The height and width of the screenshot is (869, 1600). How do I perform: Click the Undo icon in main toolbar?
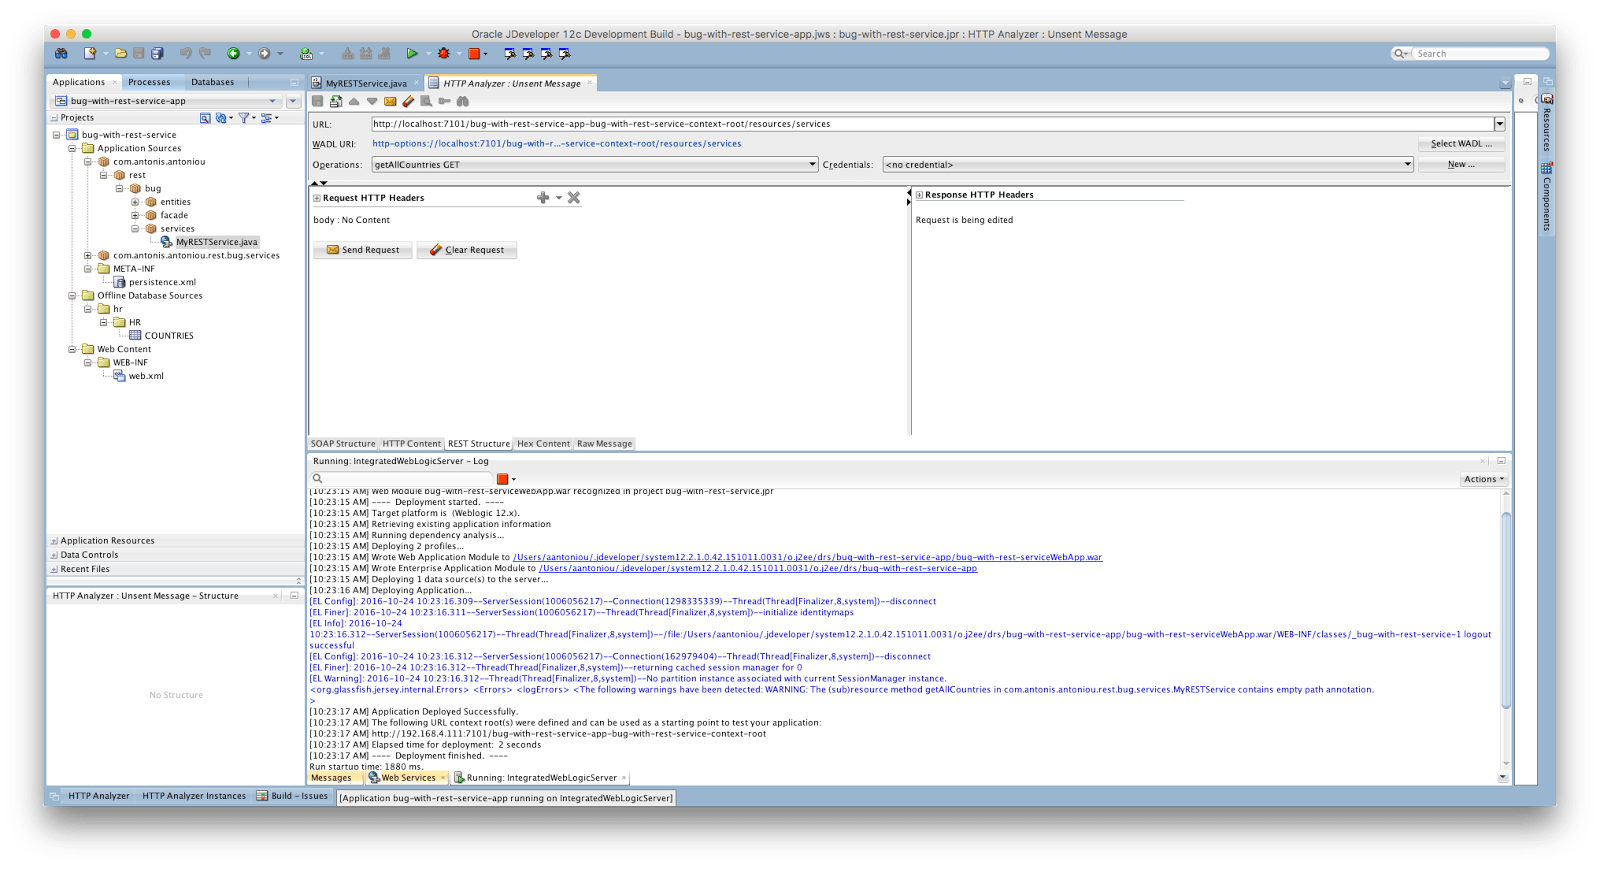pyautogui.click(x=185, y=53)
